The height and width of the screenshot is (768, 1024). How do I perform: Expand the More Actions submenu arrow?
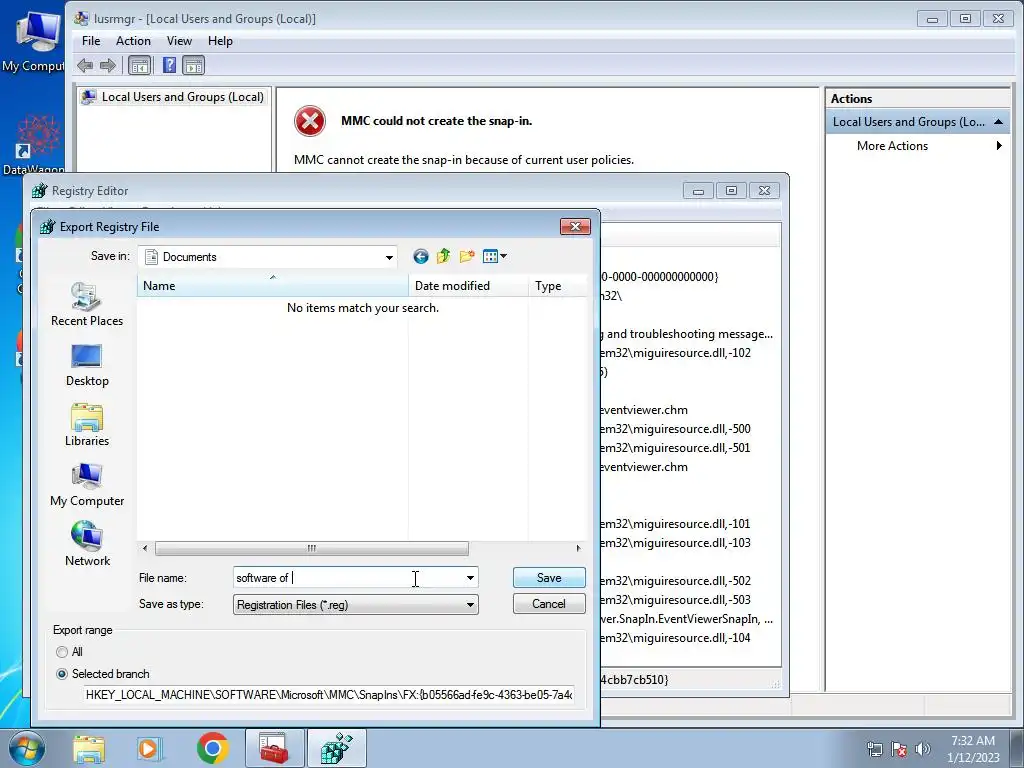point(999,146)
